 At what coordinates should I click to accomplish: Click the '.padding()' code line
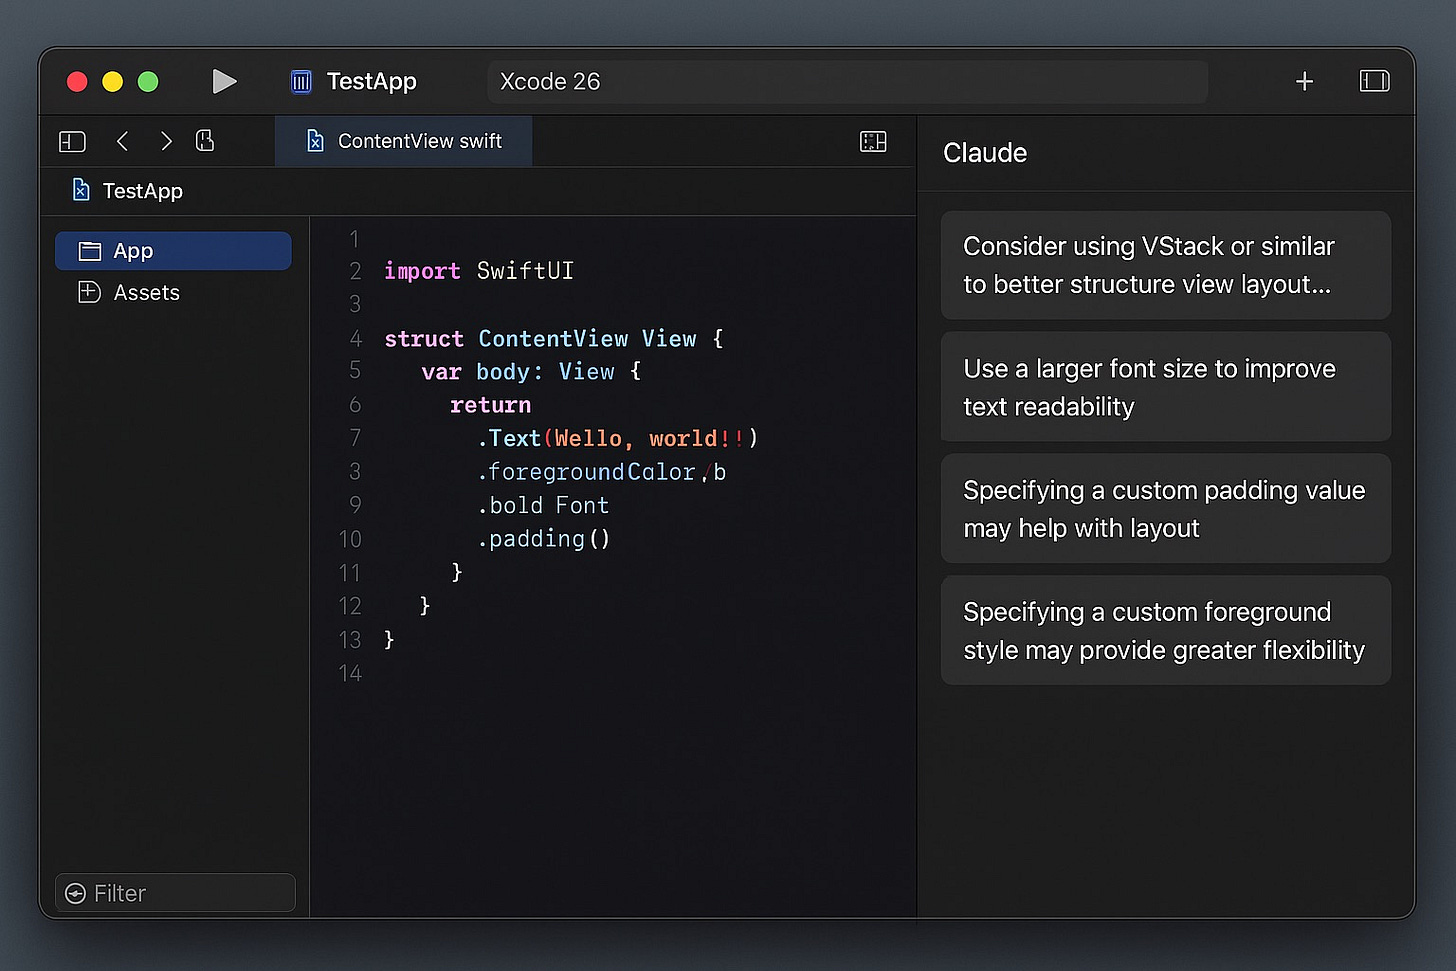[x=544, y=539]
